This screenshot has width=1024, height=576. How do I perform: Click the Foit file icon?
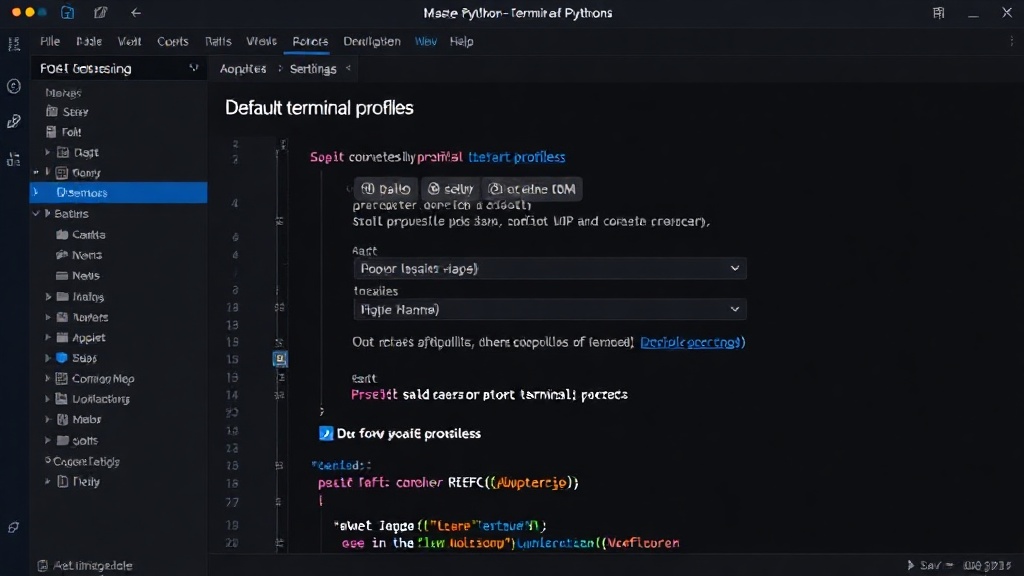pyautogui.click(x=52, y=132)
